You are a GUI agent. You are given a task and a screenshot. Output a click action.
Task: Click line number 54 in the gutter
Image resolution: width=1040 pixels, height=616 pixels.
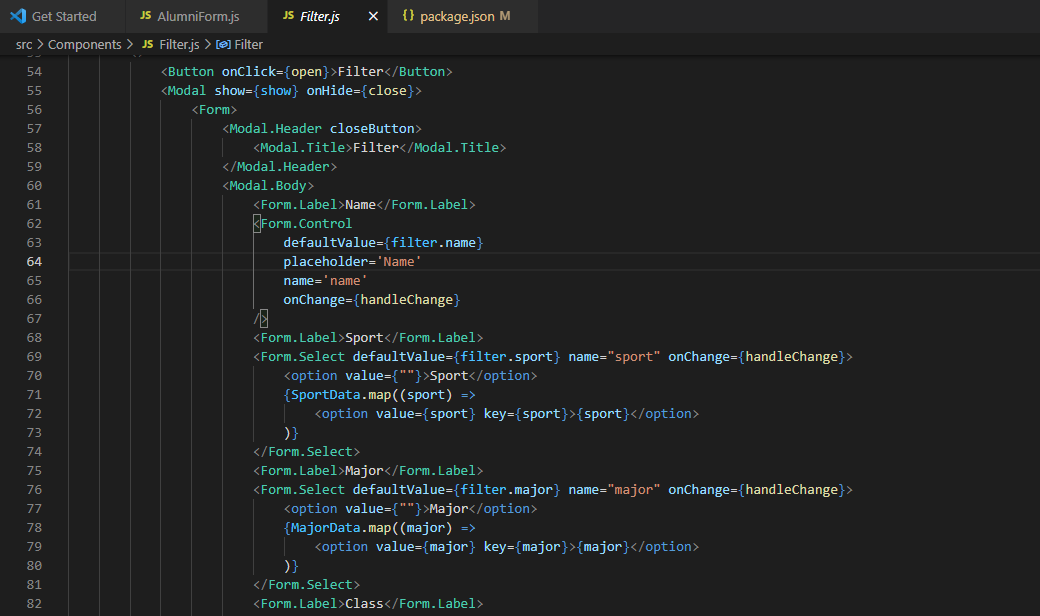point(34,72)
